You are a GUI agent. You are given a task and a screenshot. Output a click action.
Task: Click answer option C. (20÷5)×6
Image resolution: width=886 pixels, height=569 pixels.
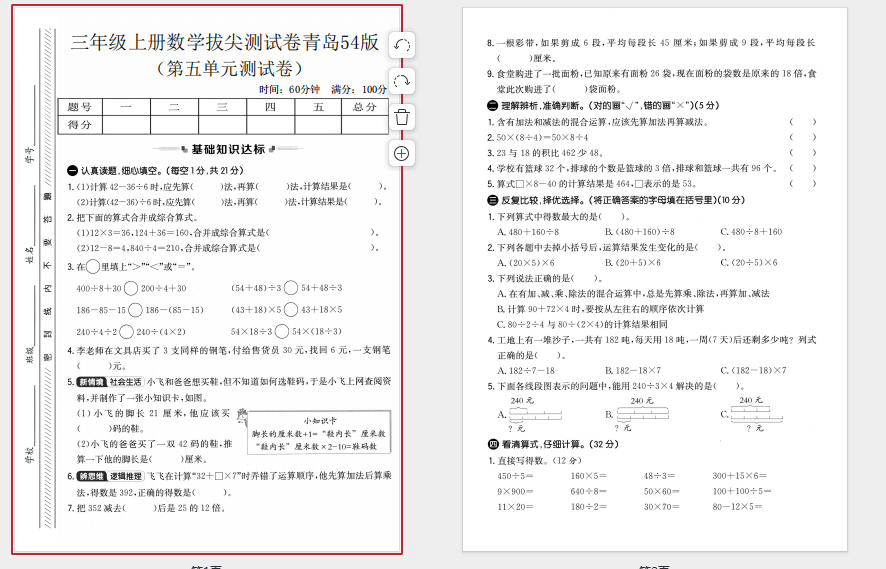click(x=748, y=262)
